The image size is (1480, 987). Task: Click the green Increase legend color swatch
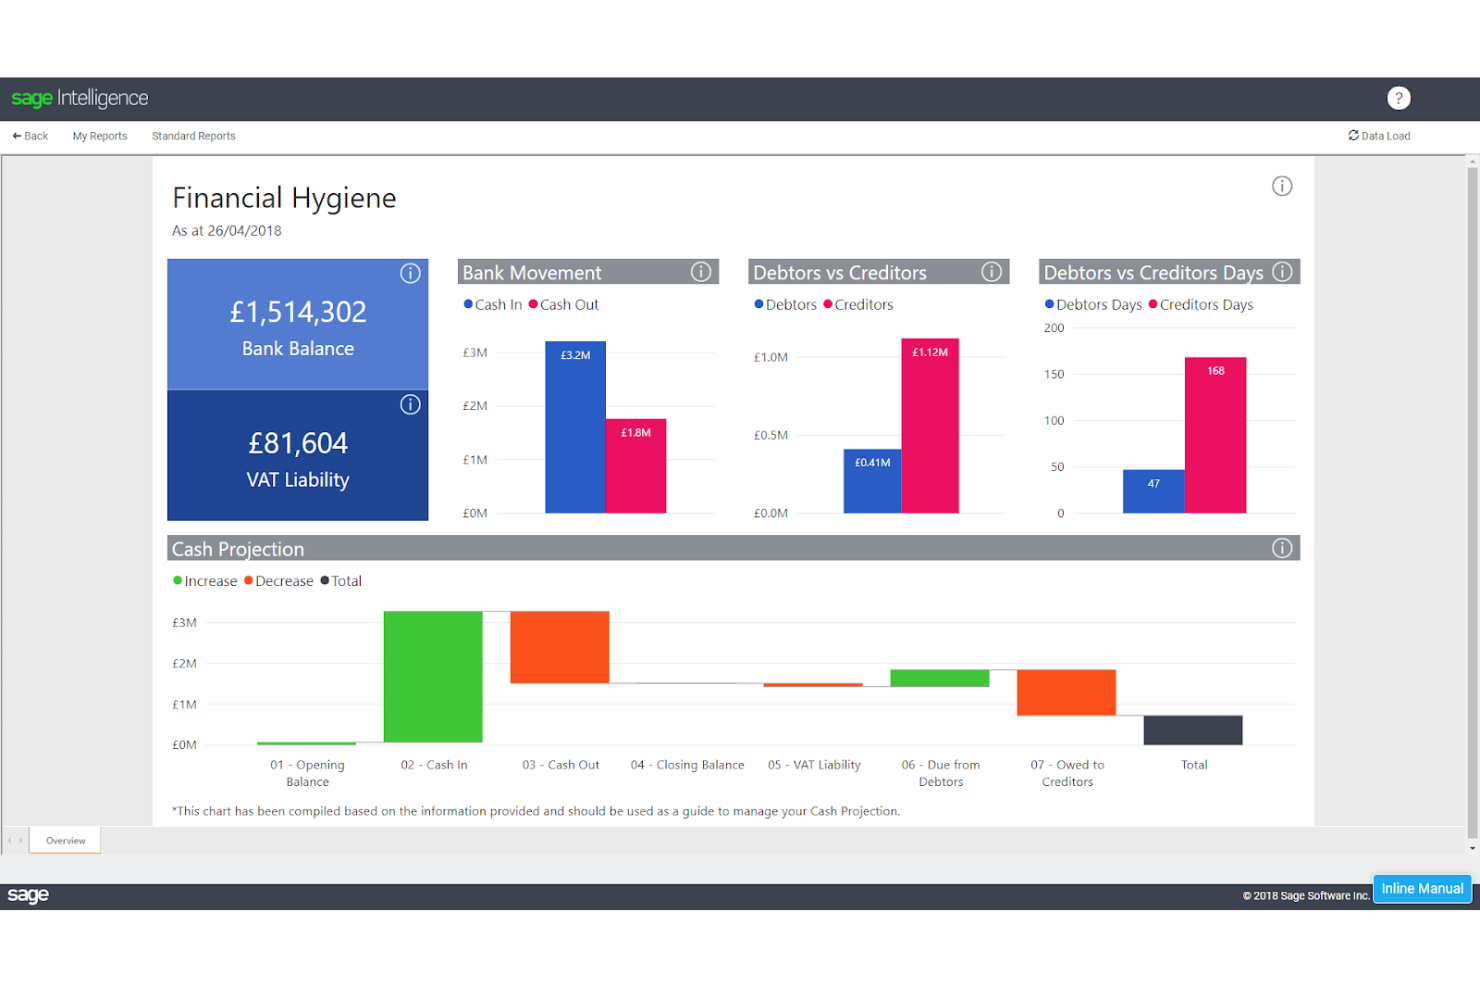pyautogui.click(x=177, y=580)
